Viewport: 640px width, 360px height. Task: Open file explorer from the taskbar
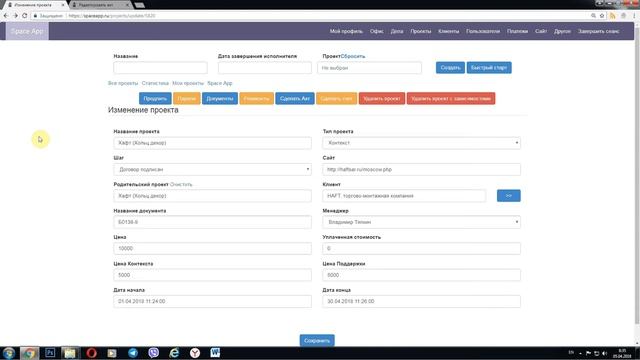click(x=70, y=353)
